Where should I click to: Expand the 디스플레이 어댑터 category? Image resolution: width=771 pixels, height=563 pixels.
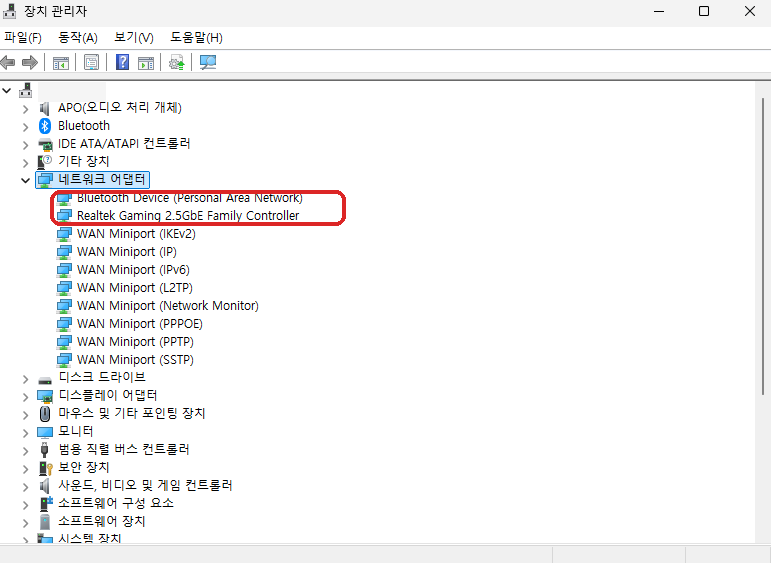(x=26, y=397)
